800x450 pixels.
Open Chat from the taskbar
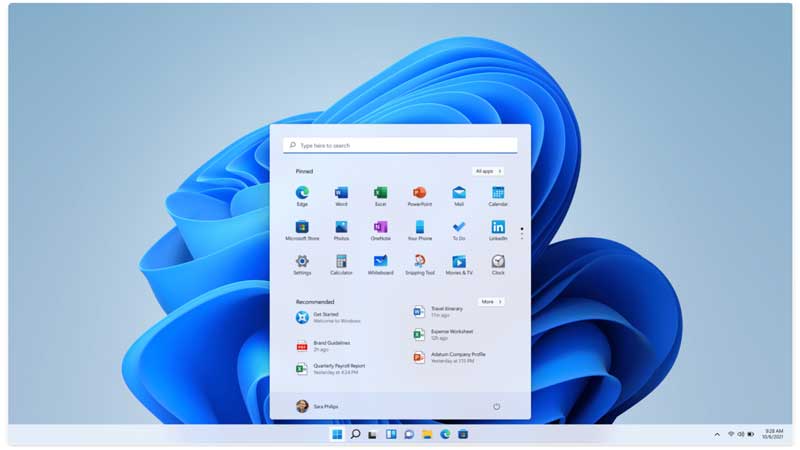coord(409,434)
